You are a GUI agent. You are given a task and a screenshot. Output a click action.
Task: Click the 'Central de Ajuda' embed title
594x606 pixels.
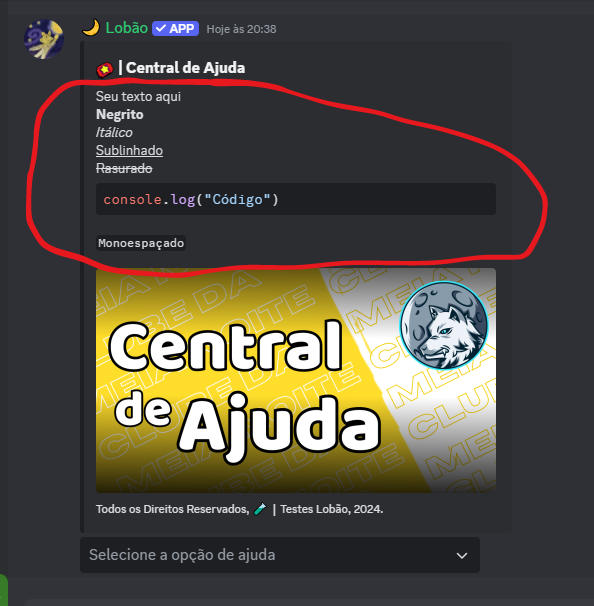point(186,68)
